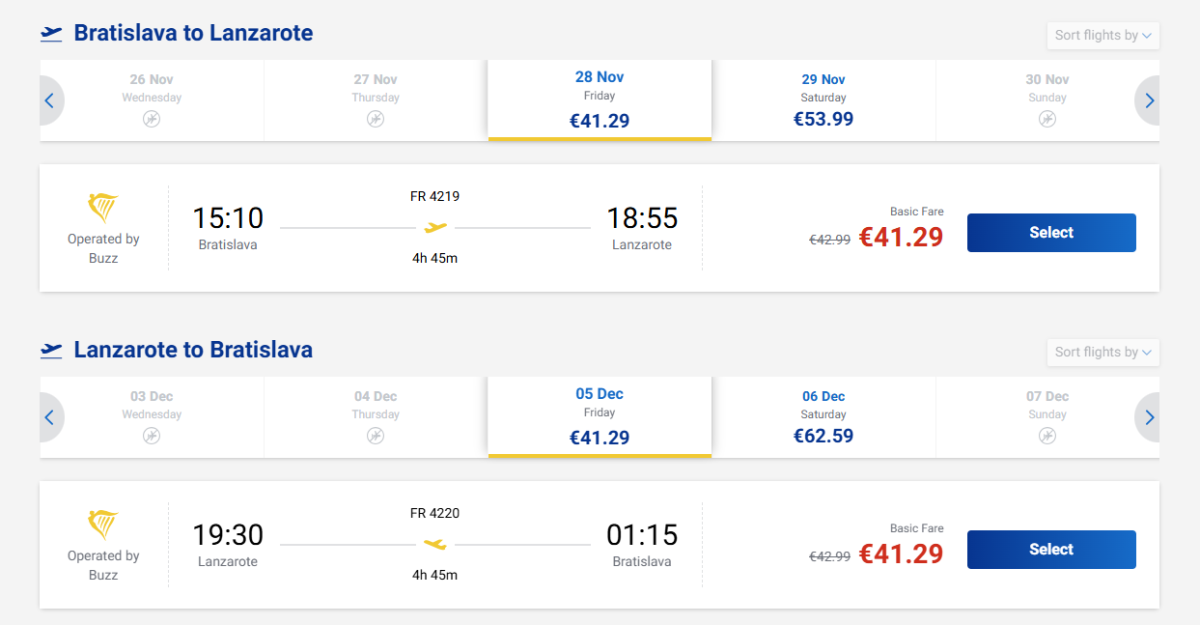1200x625 pixels.
Task: Click the no-flight icon under 07 Dec
Action: coord(1047,436)
